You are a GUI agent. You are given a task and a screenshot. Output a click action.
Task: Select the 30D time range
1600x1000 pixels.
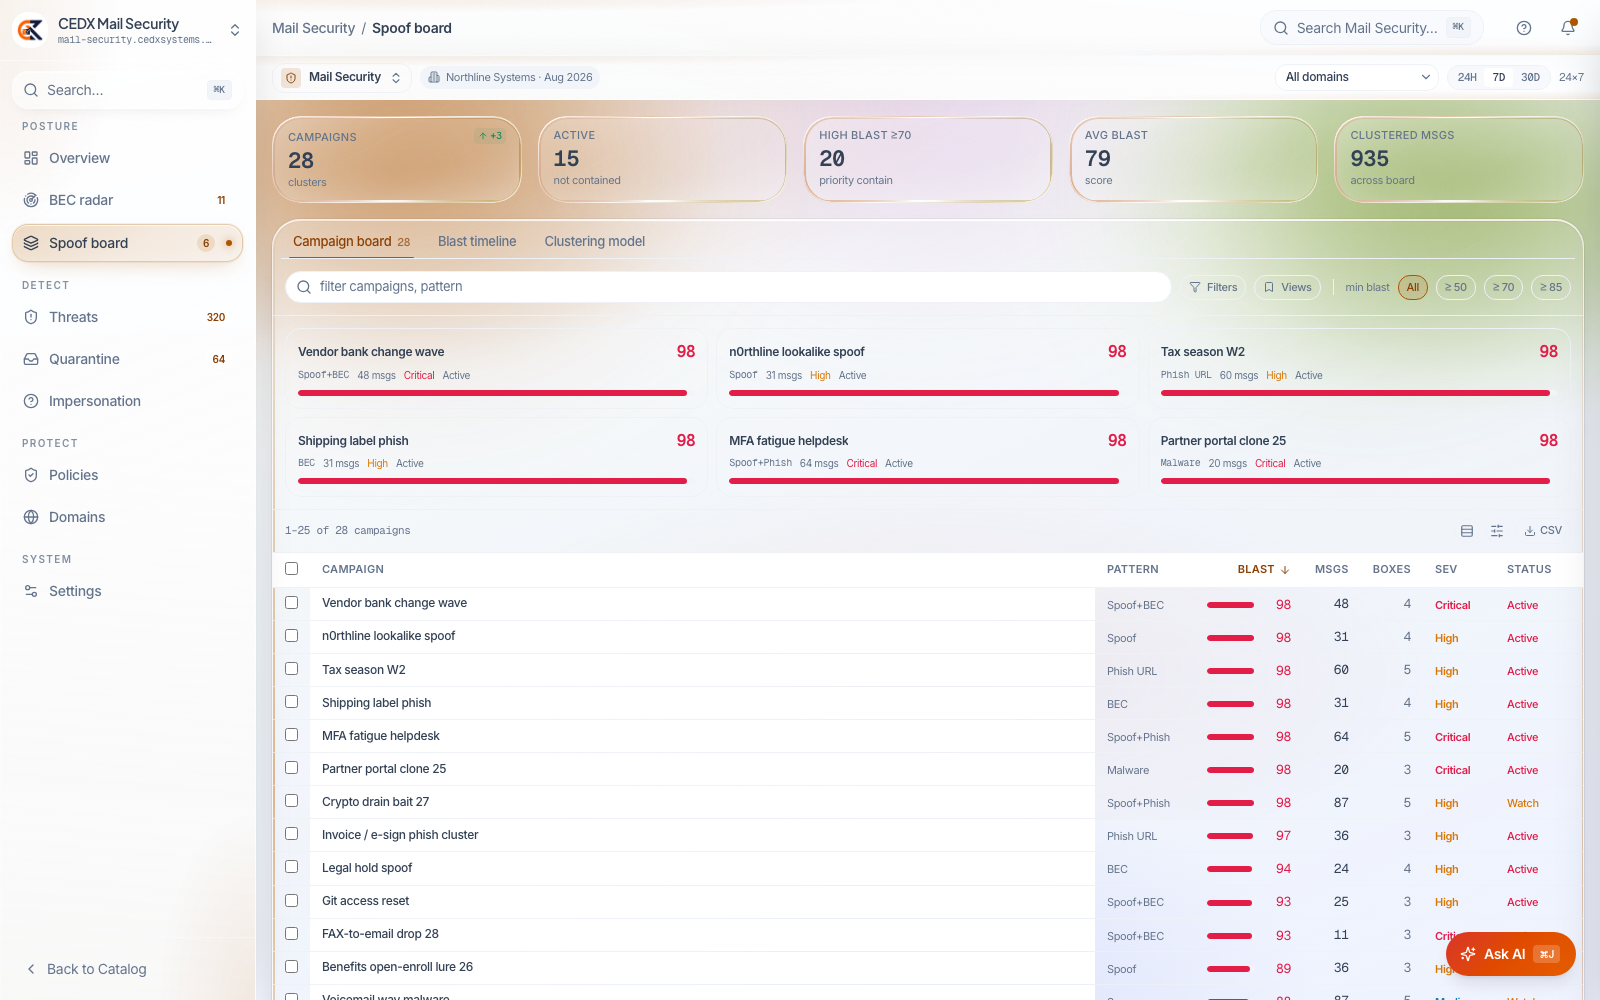point(1531,77)
